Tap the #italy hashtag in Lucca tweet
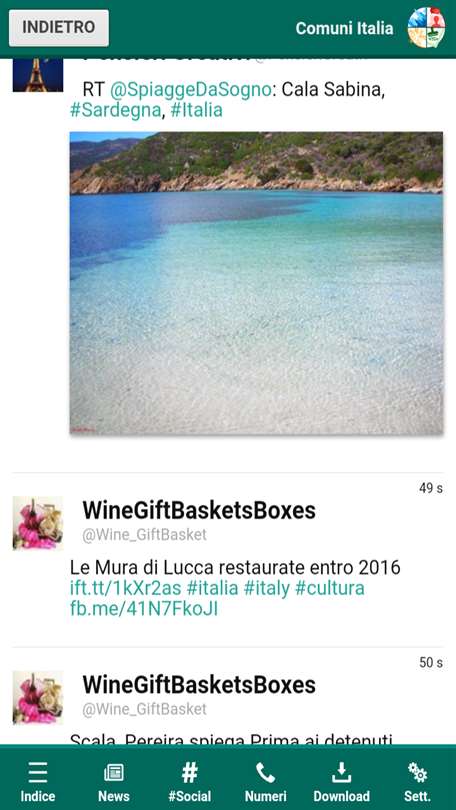 [x=266, y=588]
